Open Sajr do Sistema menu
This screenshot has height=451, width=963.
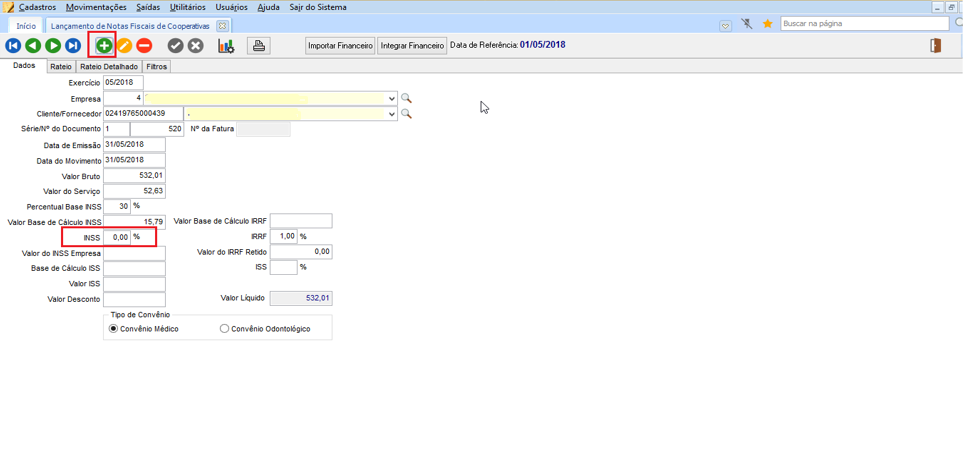[x=318, y=7]
